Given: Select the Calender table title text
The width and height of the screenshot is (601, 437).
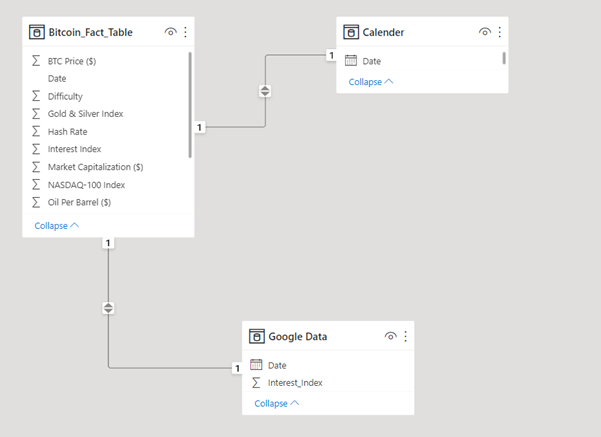Looking at the screenshot, I should pyautogui.click(x=383, y=32).
